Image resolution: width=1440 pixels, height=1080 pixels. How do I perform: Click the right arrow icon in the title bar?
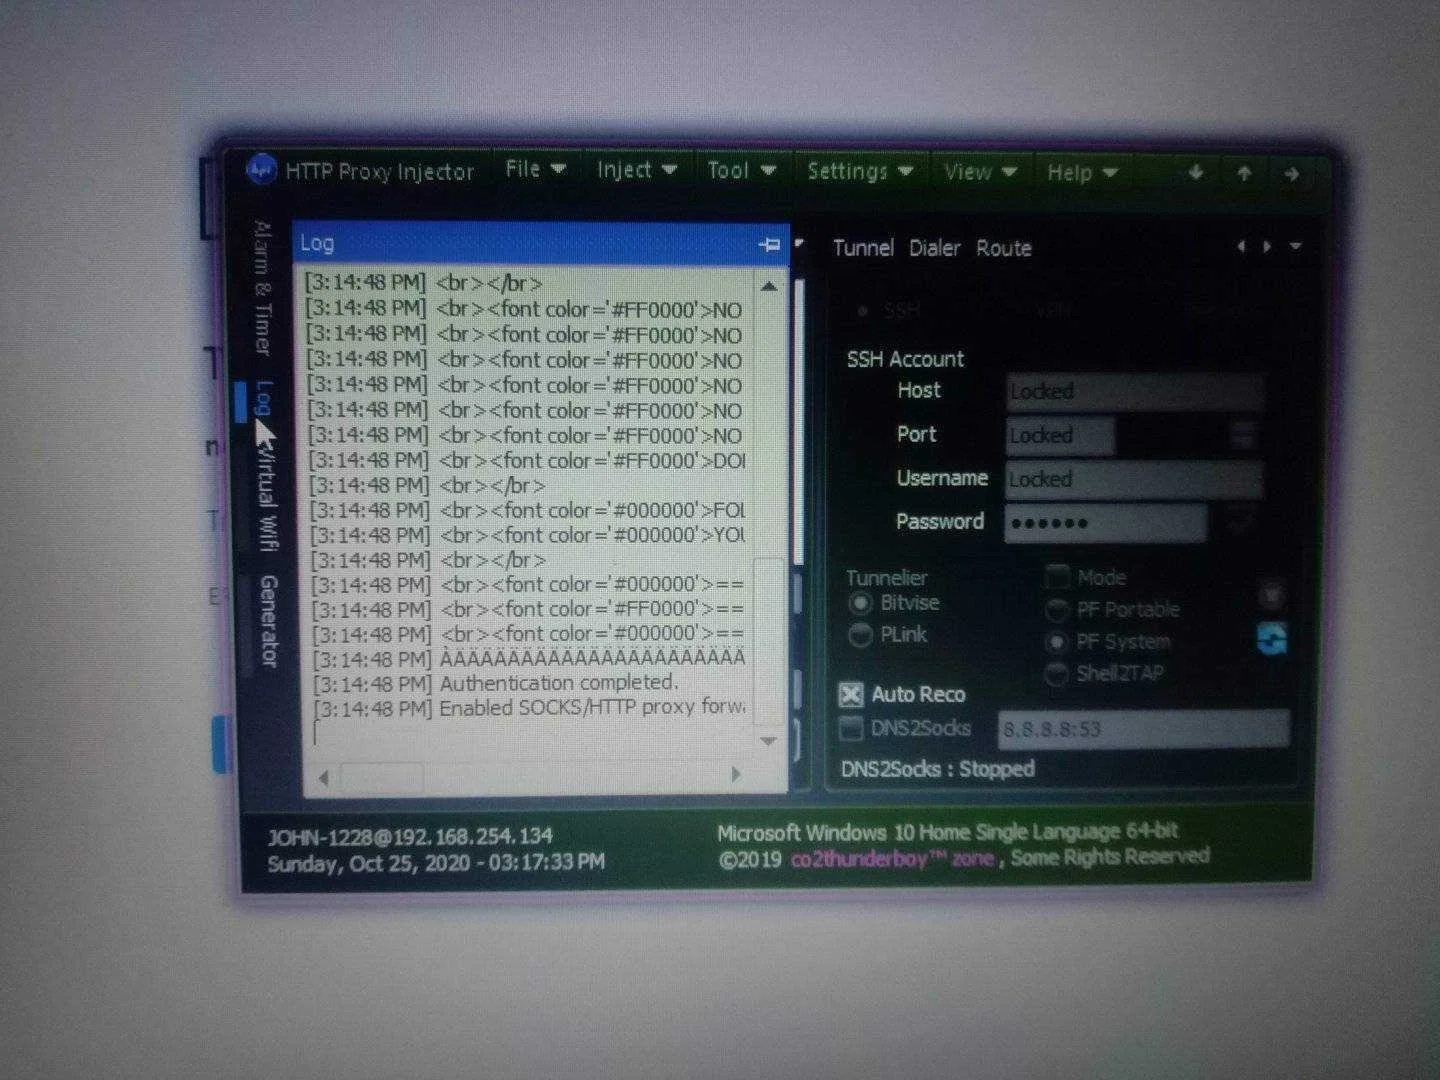point(1291,175)
